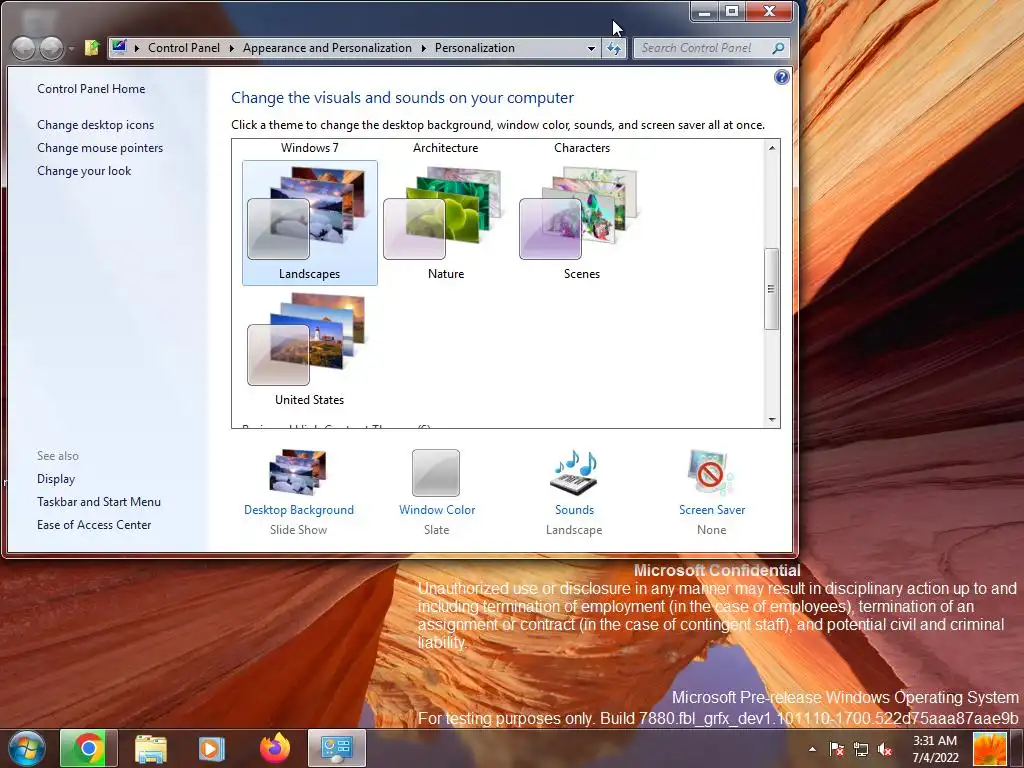This screenshot has height=768, width=1024.
Task: Click the muted volume tray icon
Action: coord(885,749)
